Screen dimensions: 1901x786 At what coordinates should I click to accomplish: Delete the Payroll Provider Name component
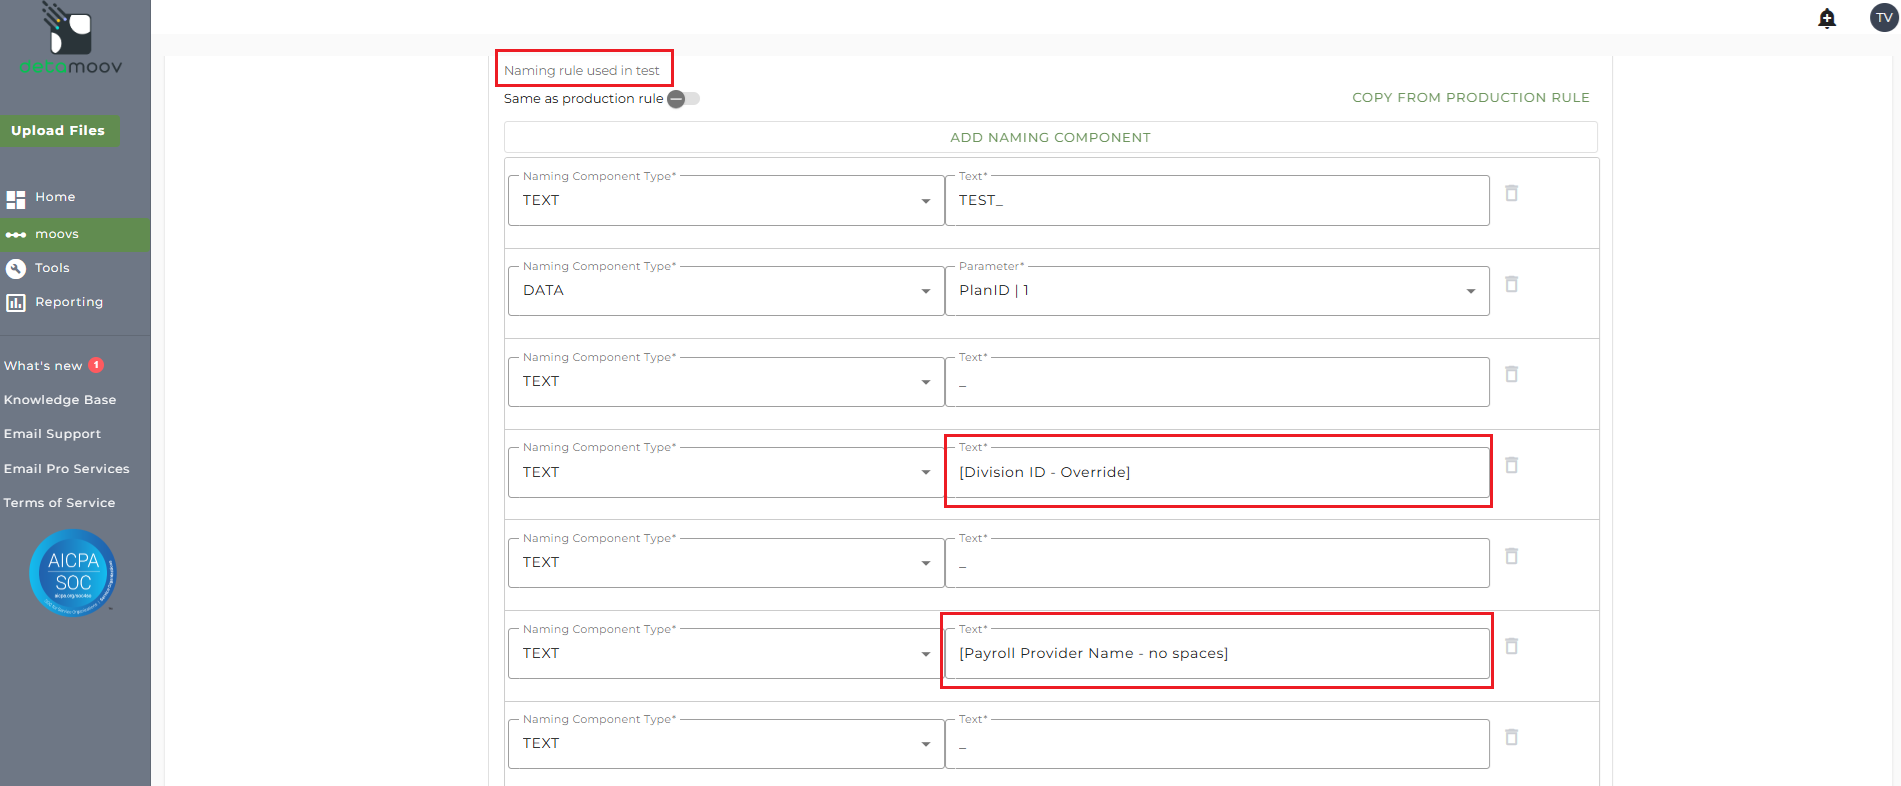(x=1511, y=646)
